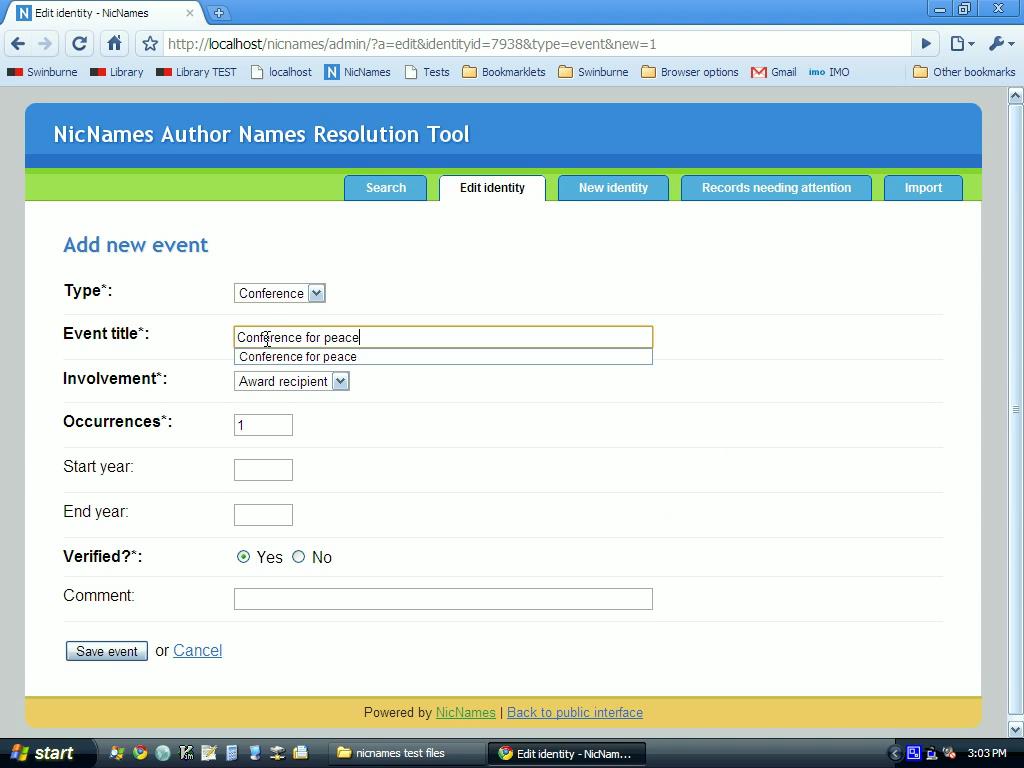Reload the page with the refresh icon
This screenshot has width=1024, height=768.
[79, 44]
